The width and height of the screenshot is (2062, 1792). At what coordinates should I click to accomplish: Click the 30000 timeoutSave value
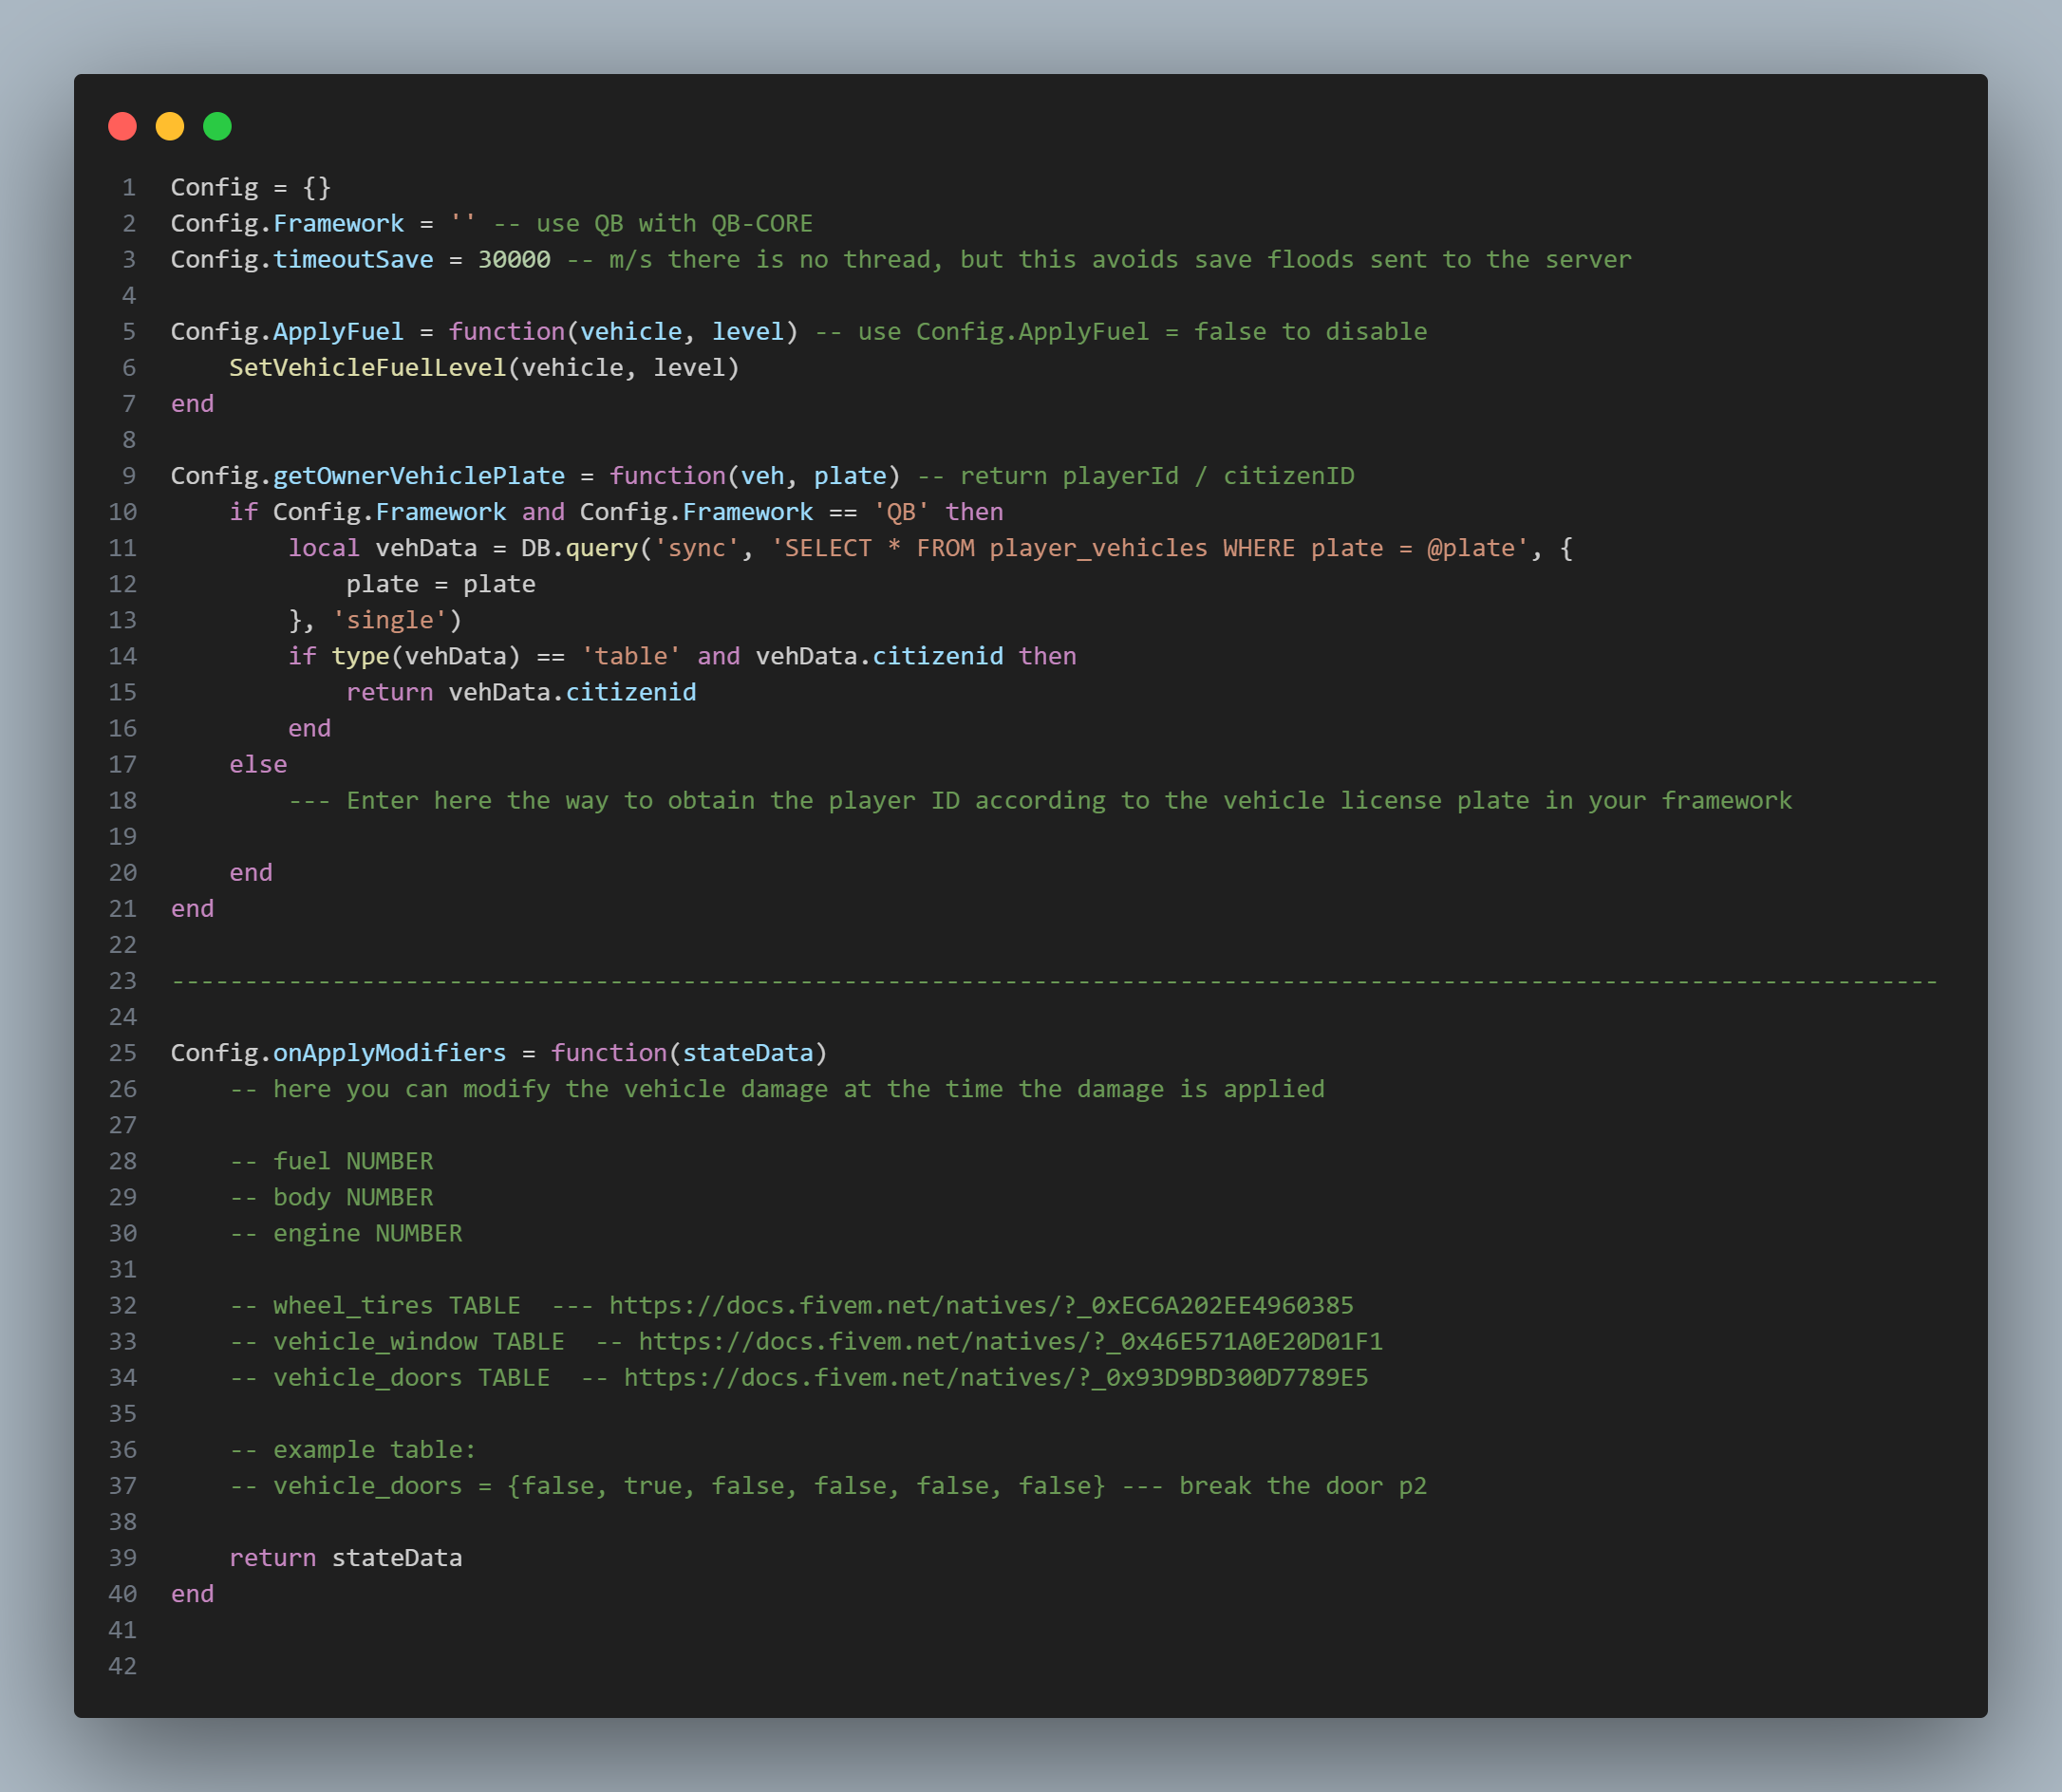click(x=514, y=260)
